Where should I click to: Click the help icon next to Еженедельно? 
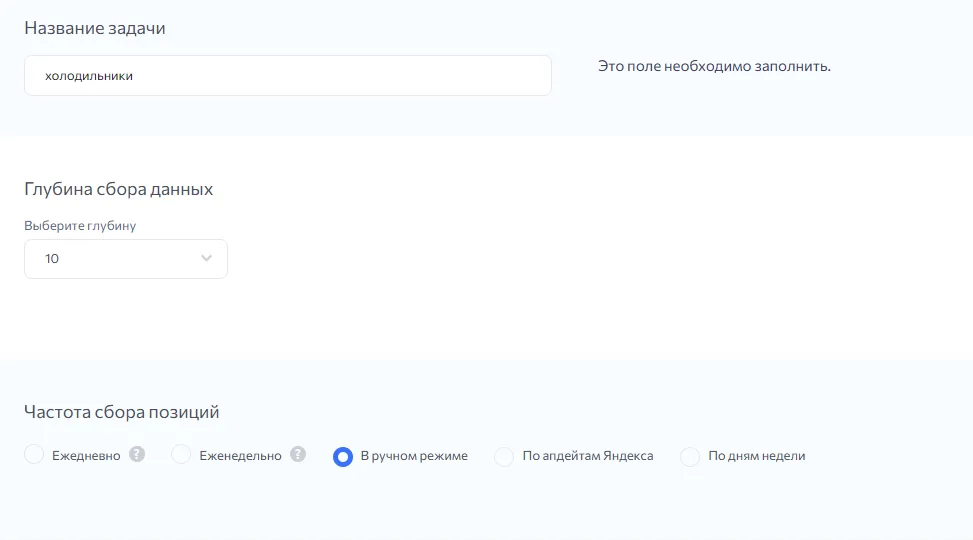pos(298,454)
